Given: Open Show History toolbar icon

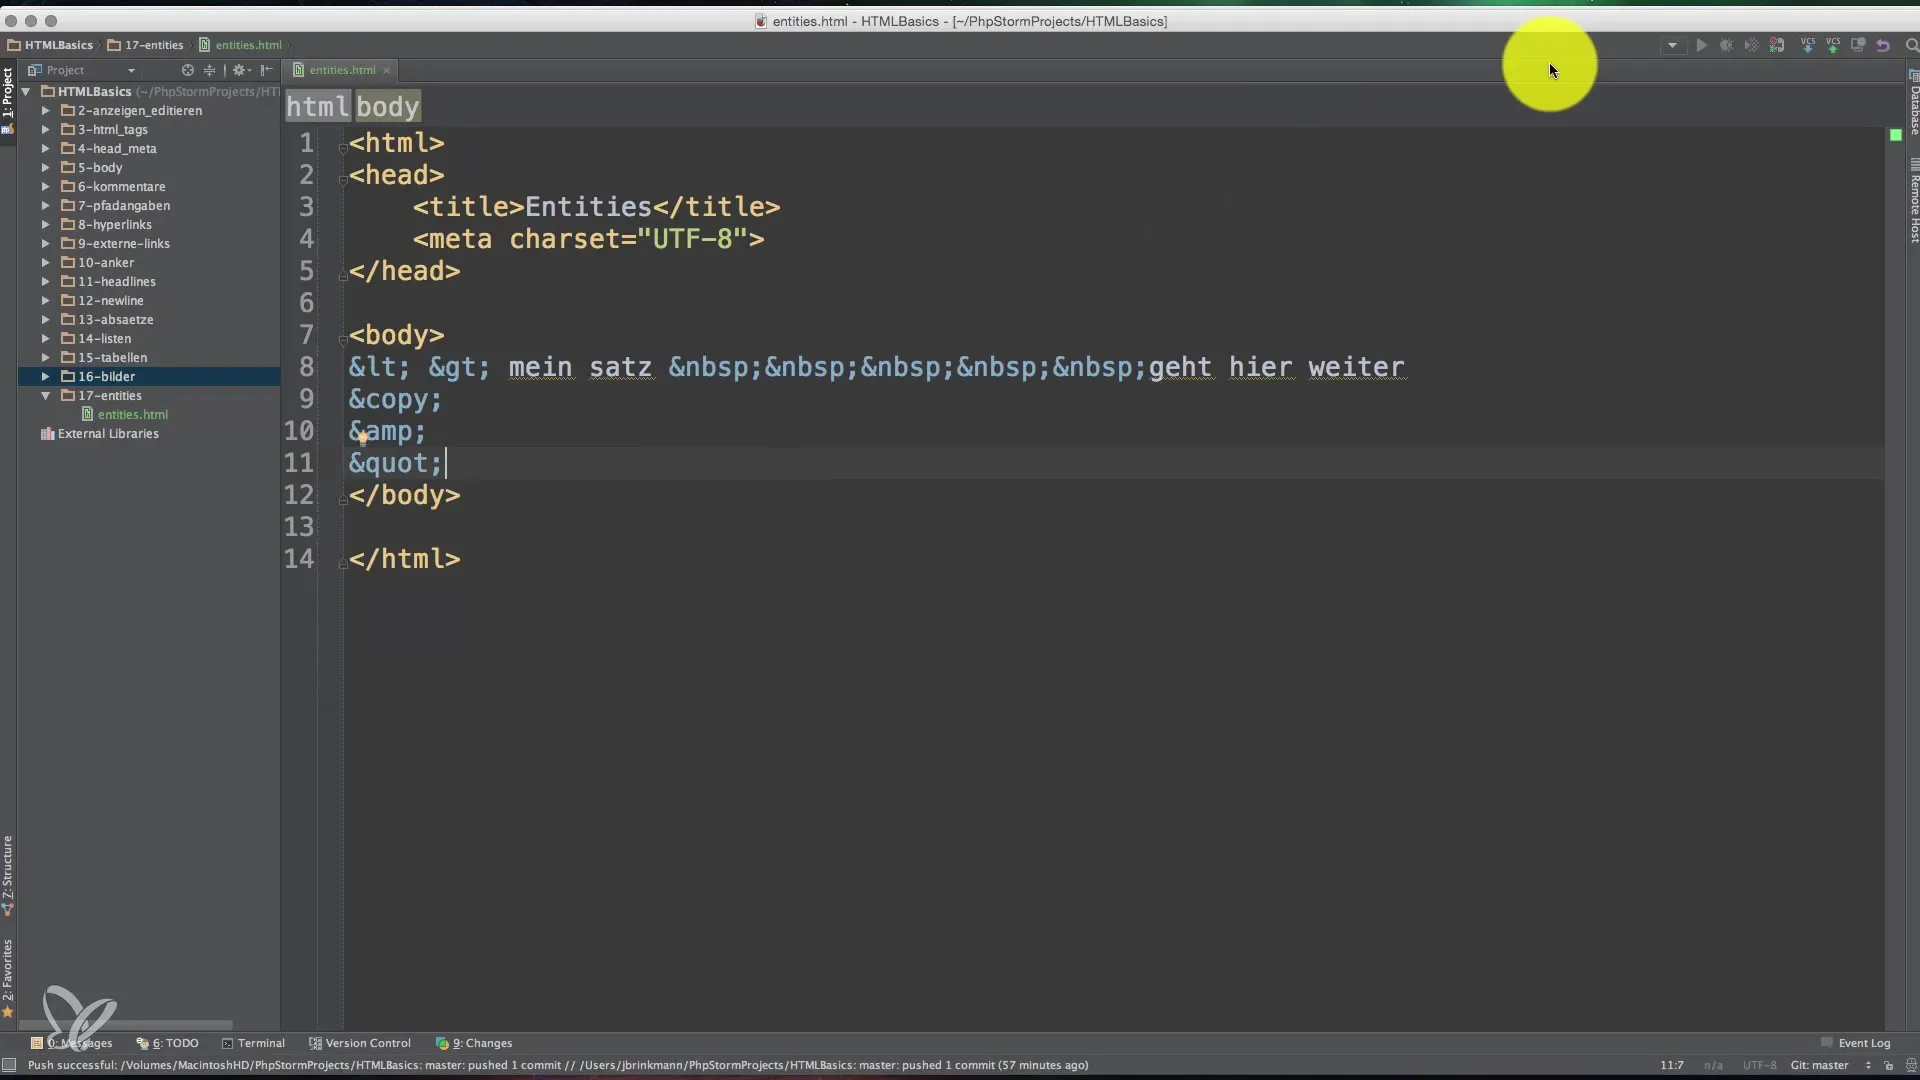Looking at the screenshot, I should pos(1858,46).
